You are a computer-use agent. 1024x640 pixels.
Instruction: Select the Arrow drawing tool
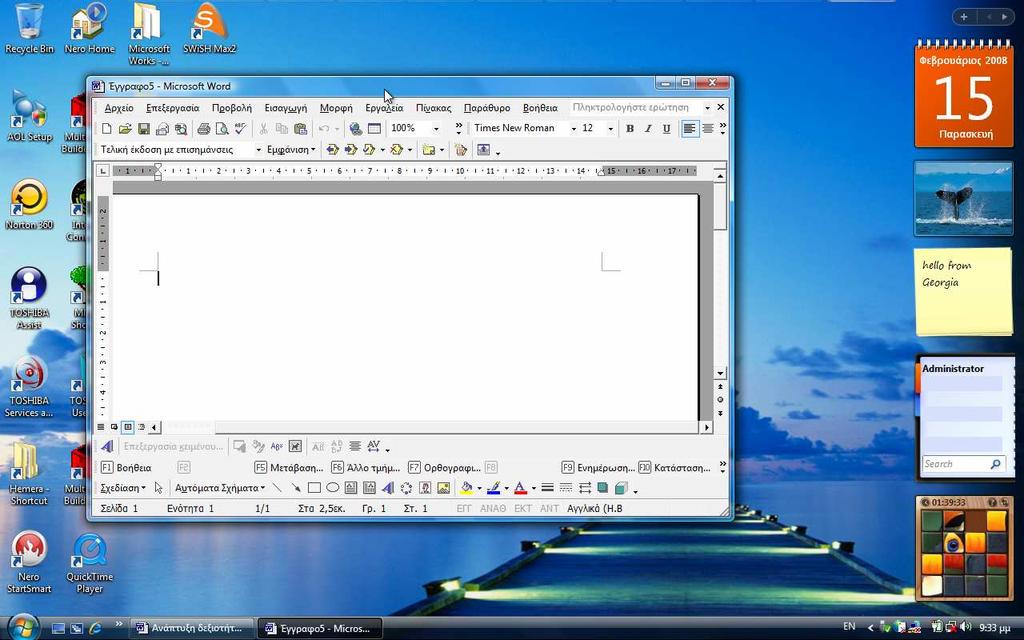pyautogui.click(x=296, y=488)
